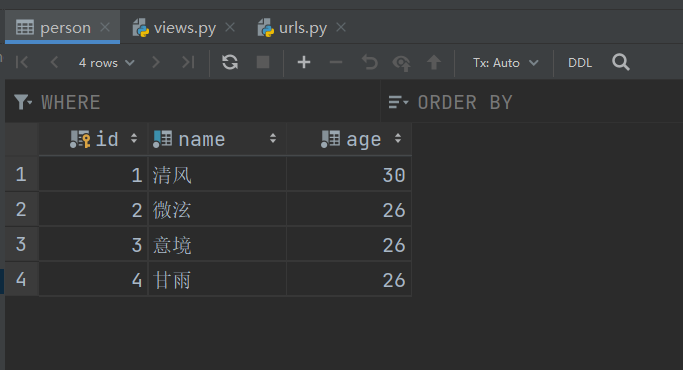This screenshot has height=370, width=683.
Task: Select the name column header
Action: tap(217, 139)
